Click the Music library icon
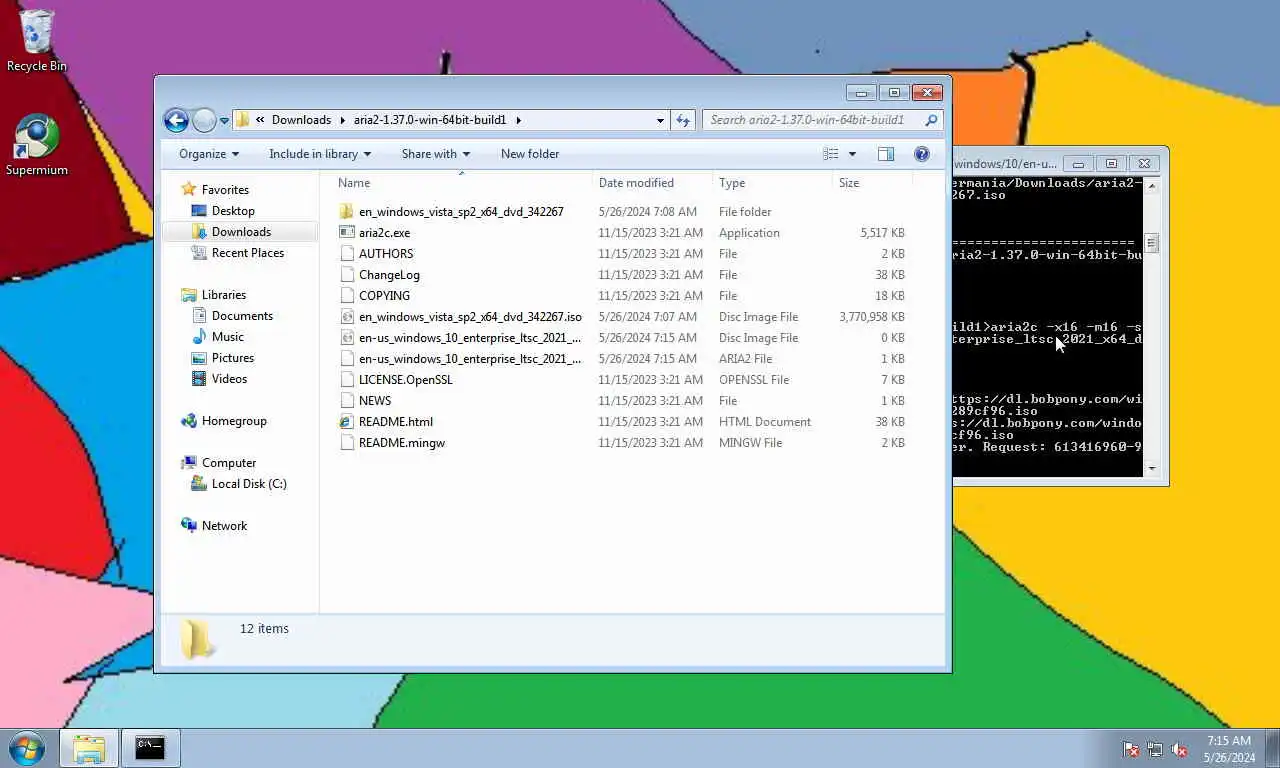 coord(199,337)
